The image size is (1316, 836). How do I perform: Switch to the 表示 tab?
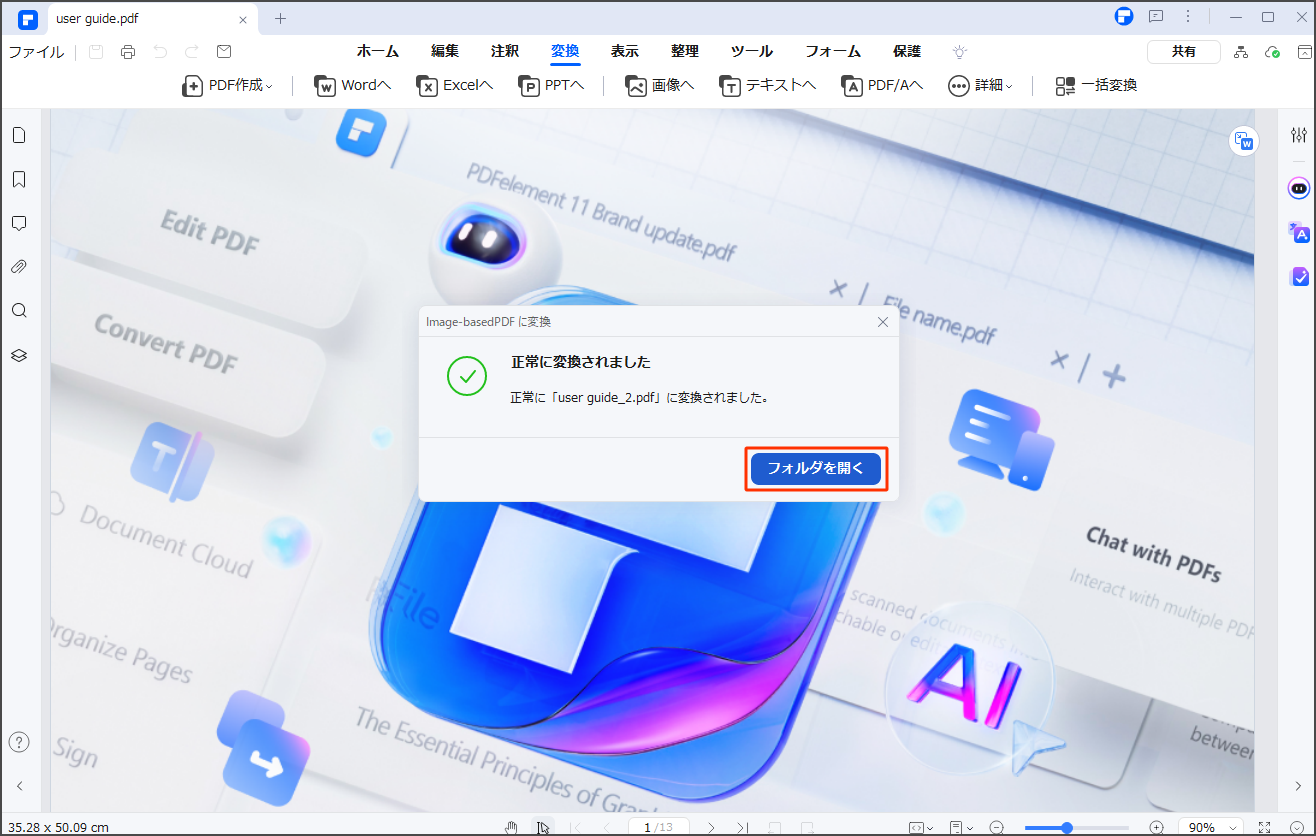(625, 52)
